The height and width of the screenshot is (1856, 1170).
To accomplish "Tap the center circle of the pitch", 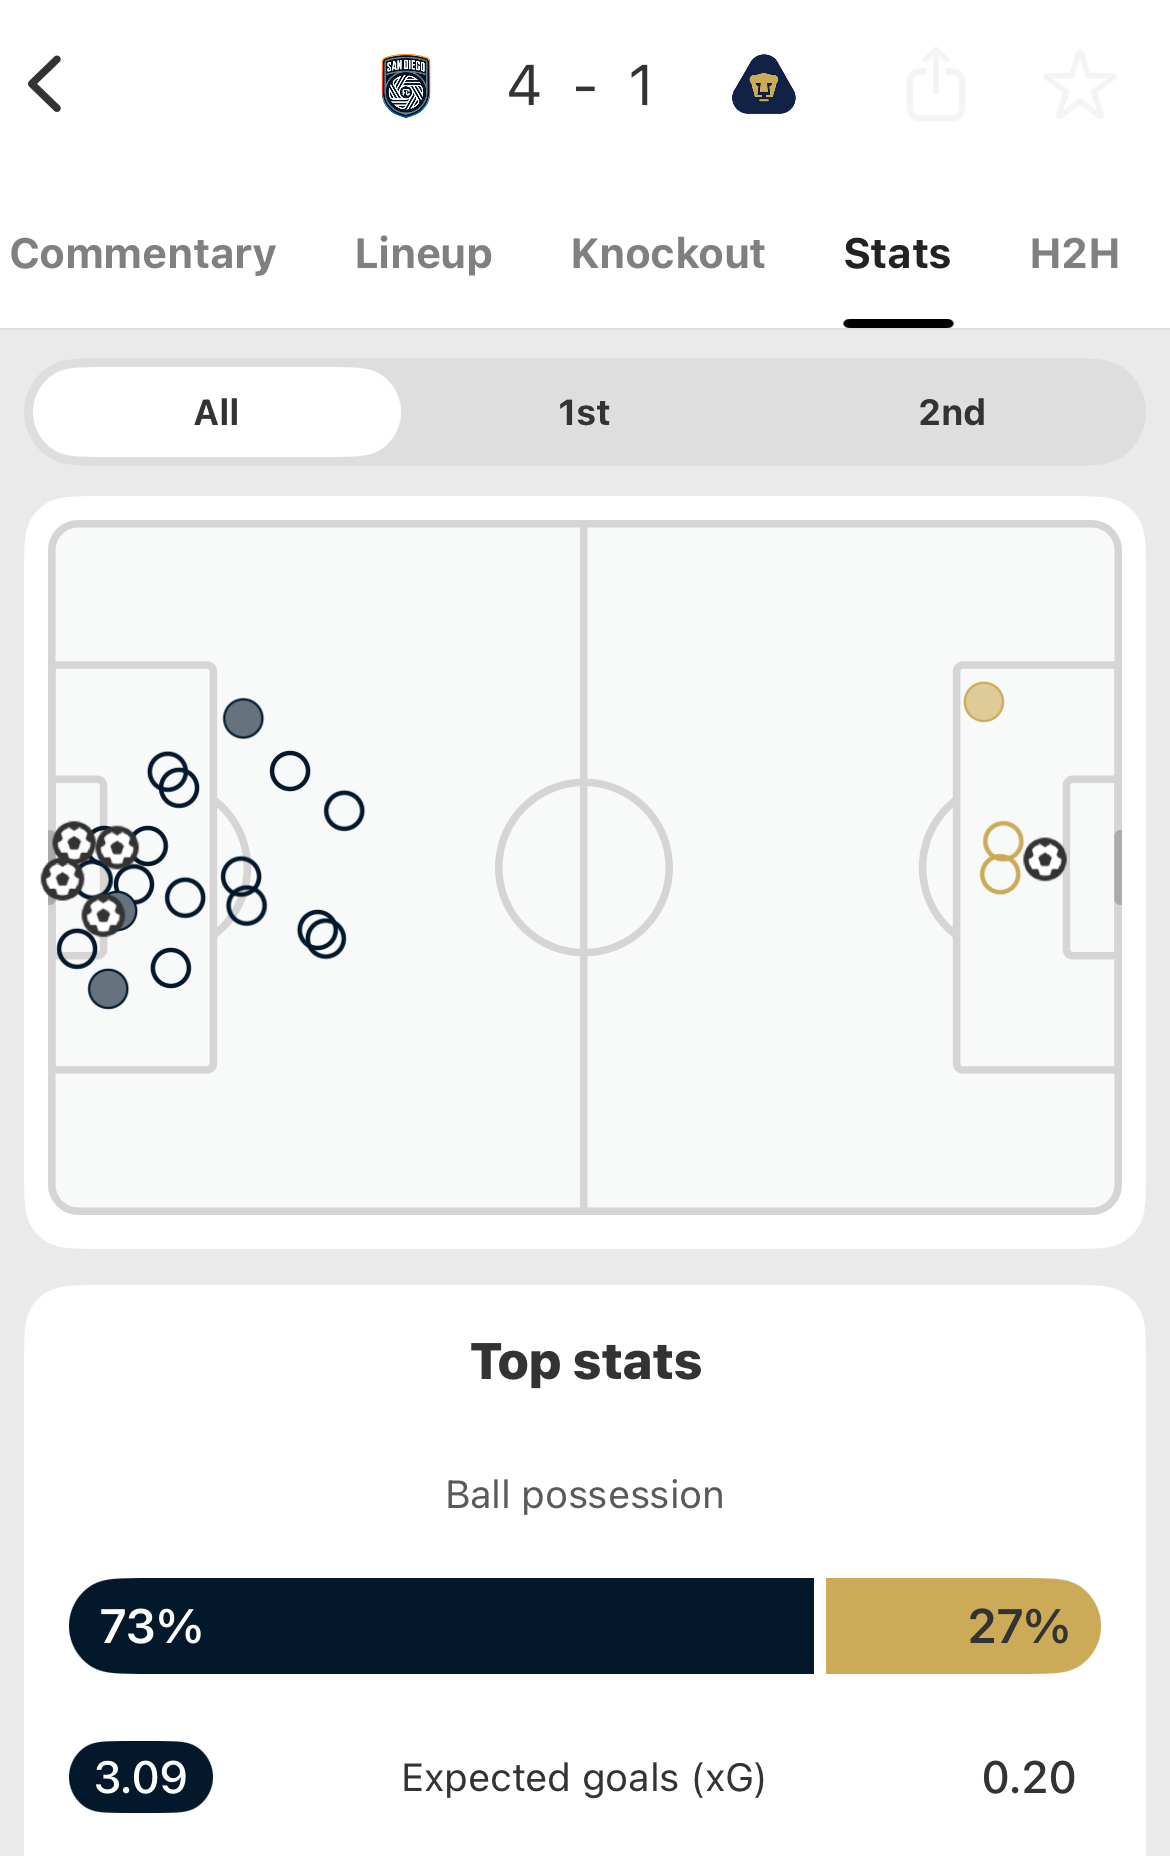I will point(584,867).
